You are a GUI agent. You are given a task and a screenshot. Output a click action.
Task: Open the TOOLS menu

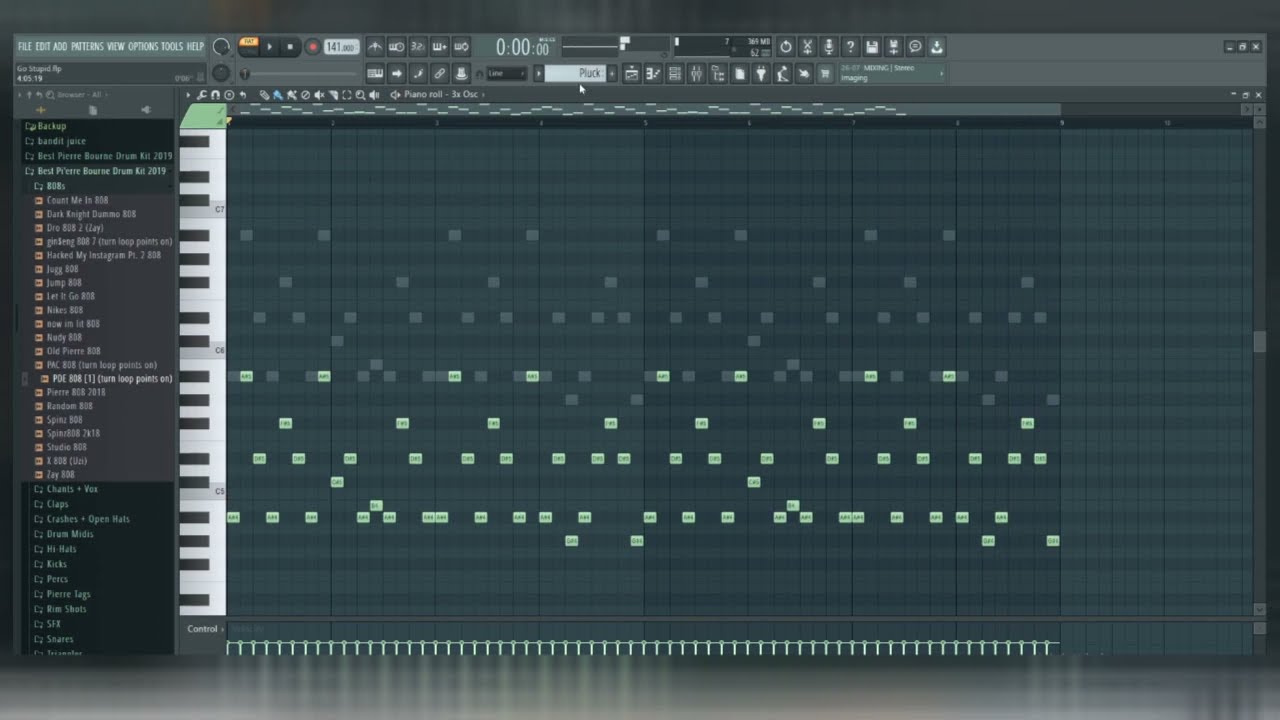172,46
